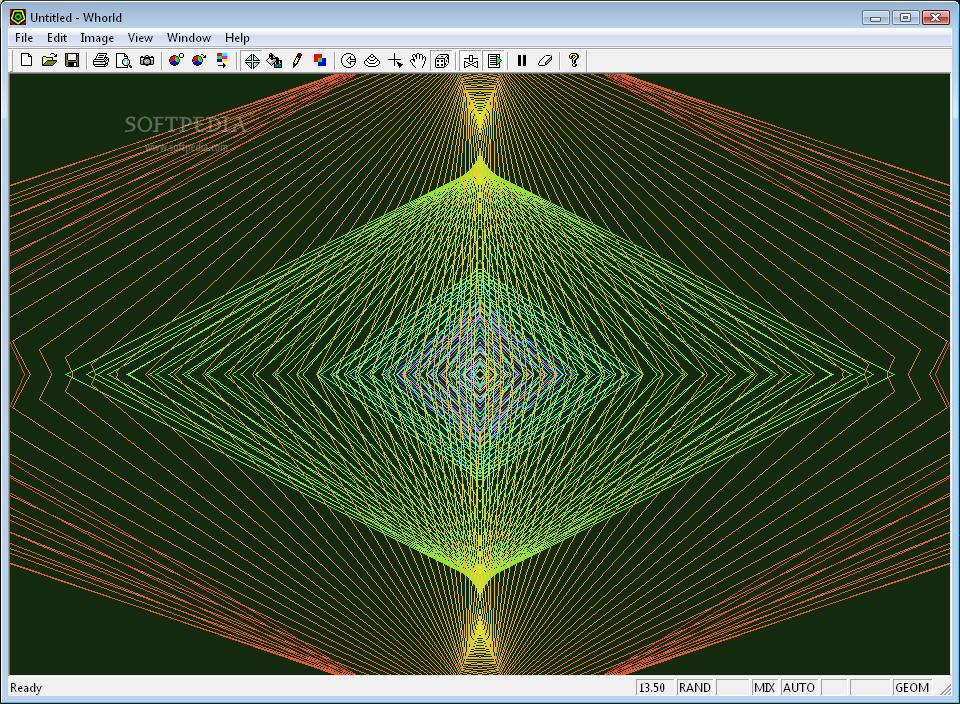Click the red-blue overlapping squares icon
The height and width of the screenshot is (704, 960).
point(320,60)
